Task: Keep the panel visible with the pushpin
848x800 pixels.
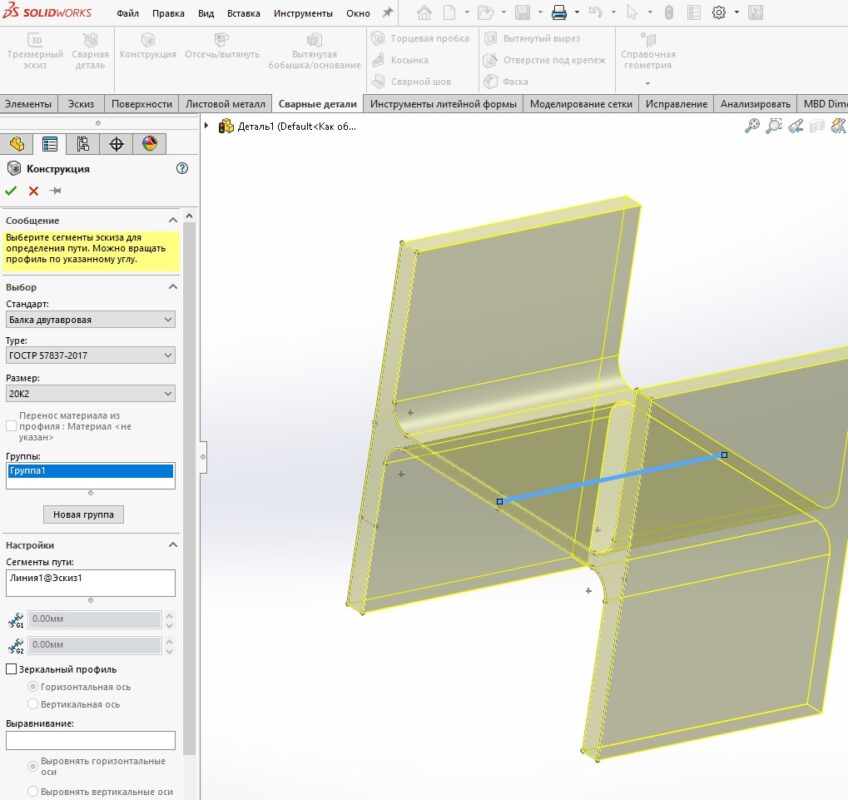Action: [56, 190]
